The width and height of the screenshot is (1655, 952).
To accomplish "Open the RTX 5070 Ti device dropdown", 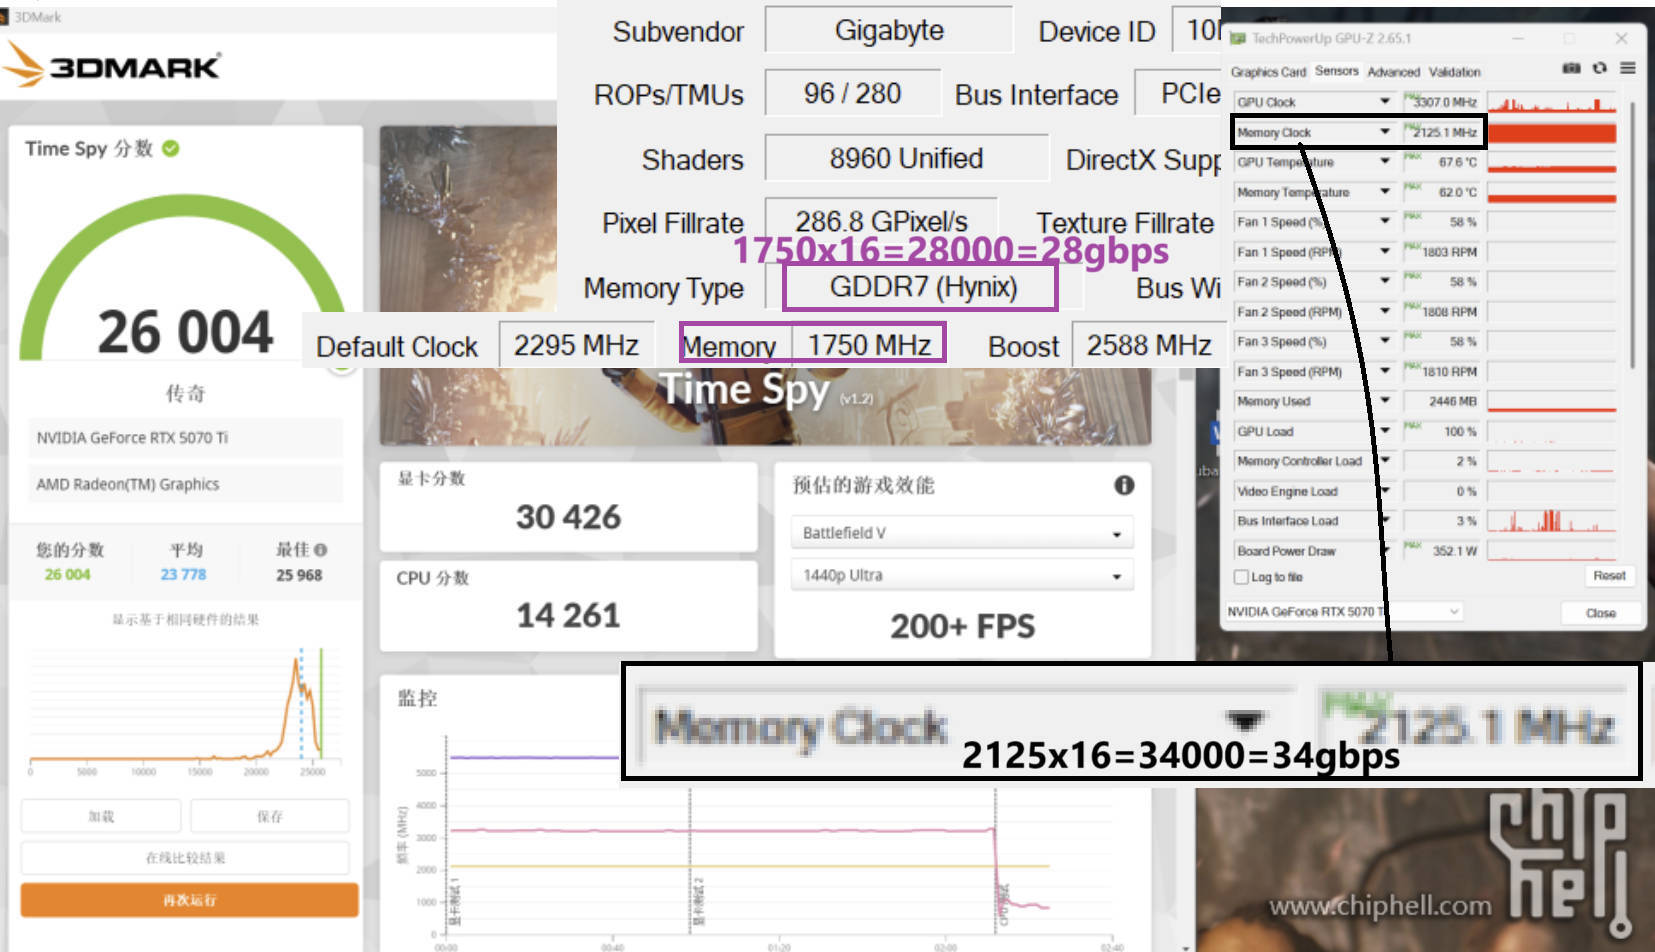I will point(1452,613).
